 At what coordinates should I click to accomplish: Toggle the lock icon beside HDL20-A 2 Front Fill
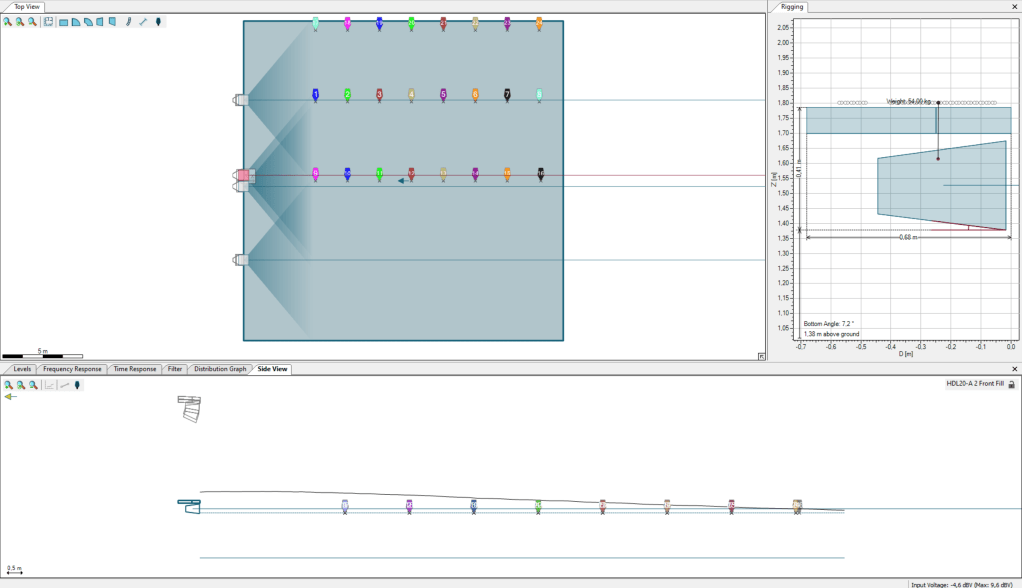1011,384
